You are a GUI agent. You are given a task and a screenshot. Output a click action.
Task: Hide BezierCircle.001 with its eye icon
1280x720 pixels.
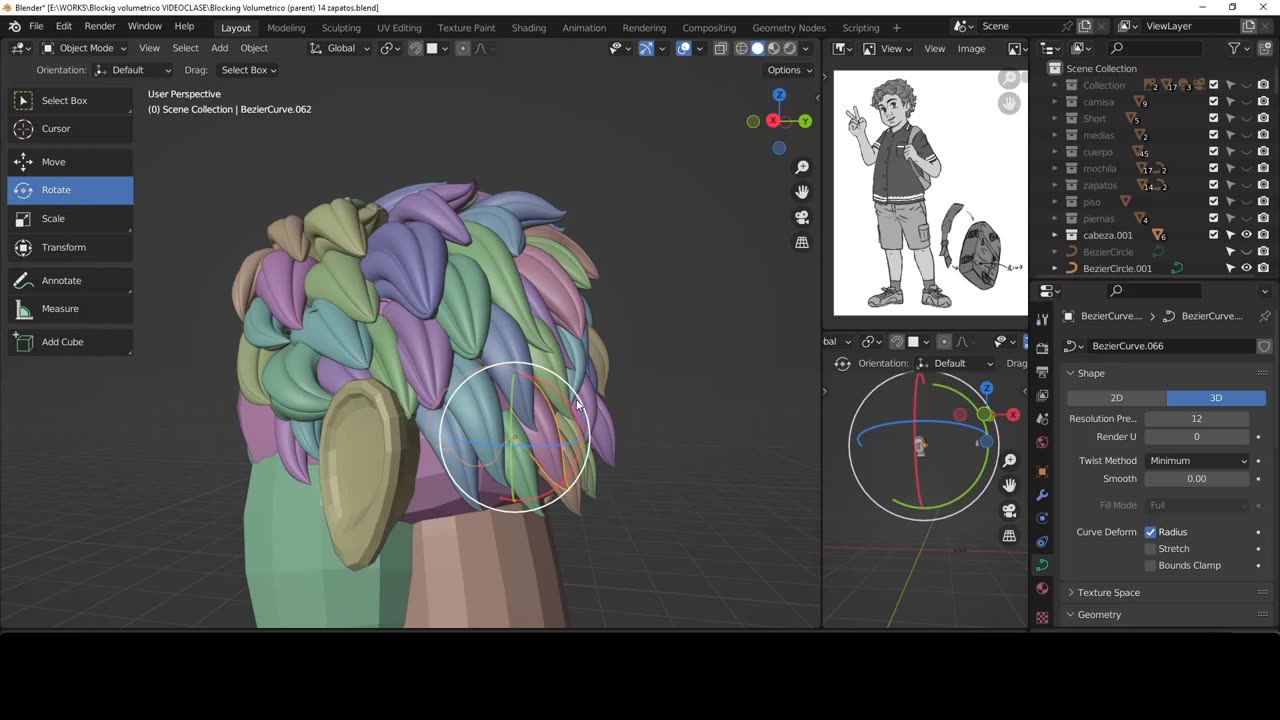[1247, 268]
